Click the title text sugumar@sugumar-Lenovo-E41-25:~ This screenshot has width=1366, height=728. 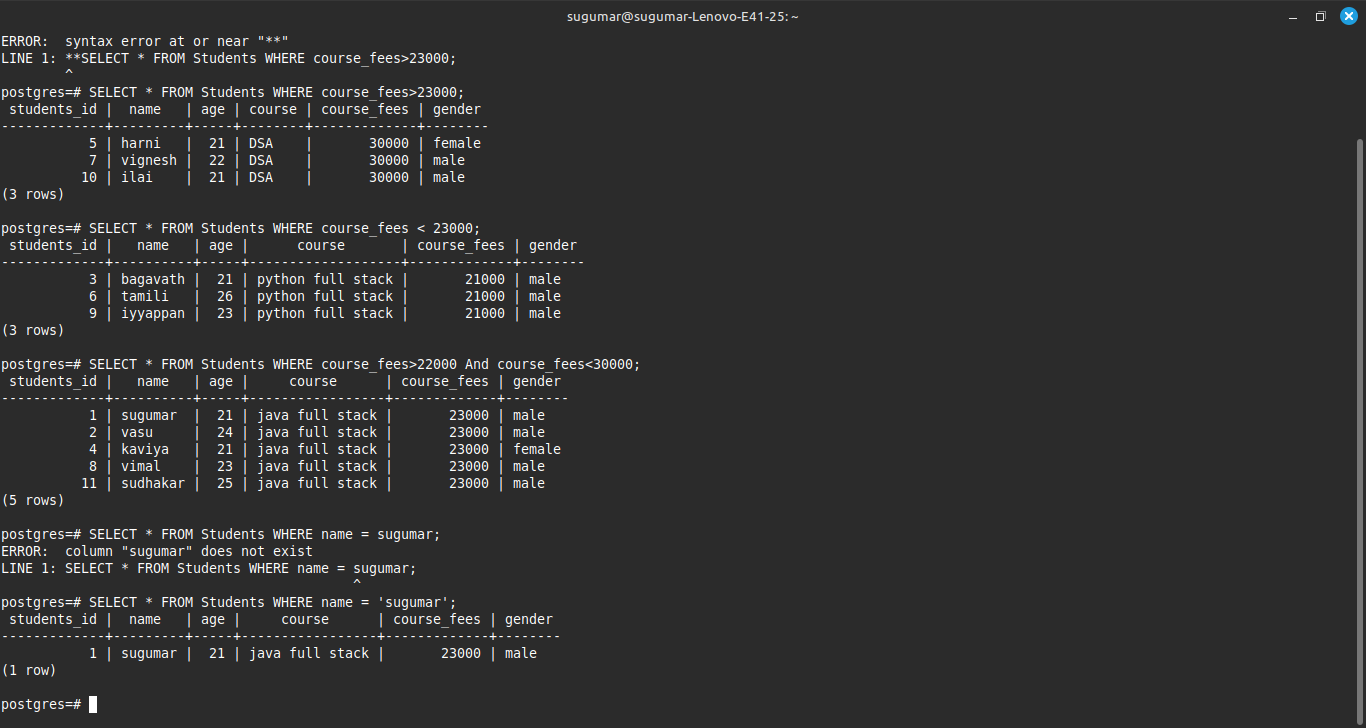tap(683, 16)
